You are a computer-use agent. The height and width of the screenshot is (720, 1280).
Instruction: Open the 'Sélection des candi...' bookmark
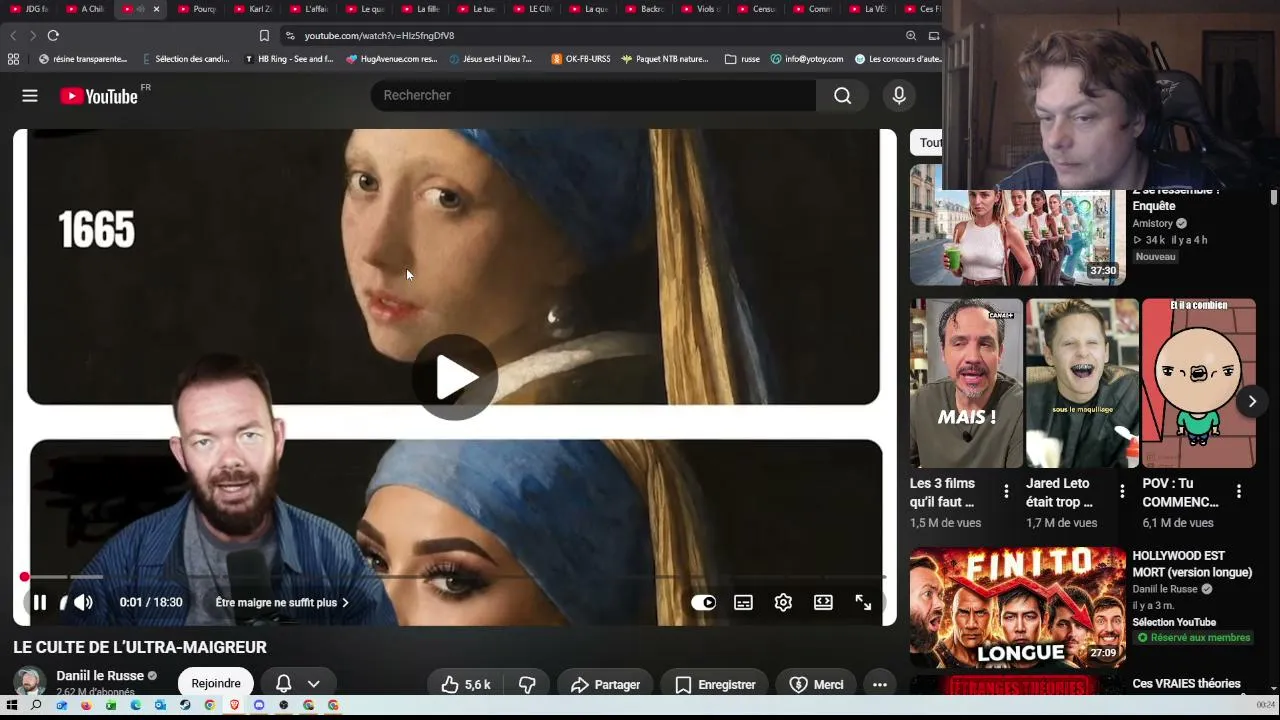pos(186,59)
